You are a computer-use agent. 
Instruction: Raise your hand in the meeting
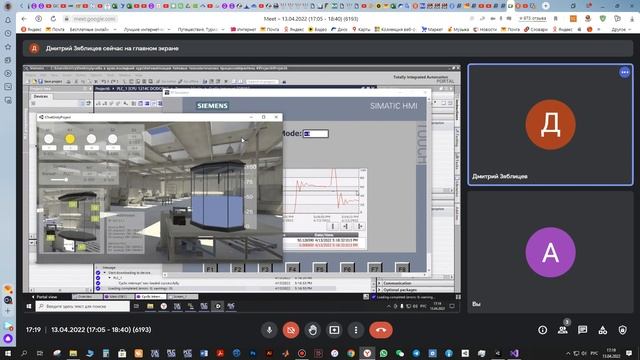click(313, 330)
